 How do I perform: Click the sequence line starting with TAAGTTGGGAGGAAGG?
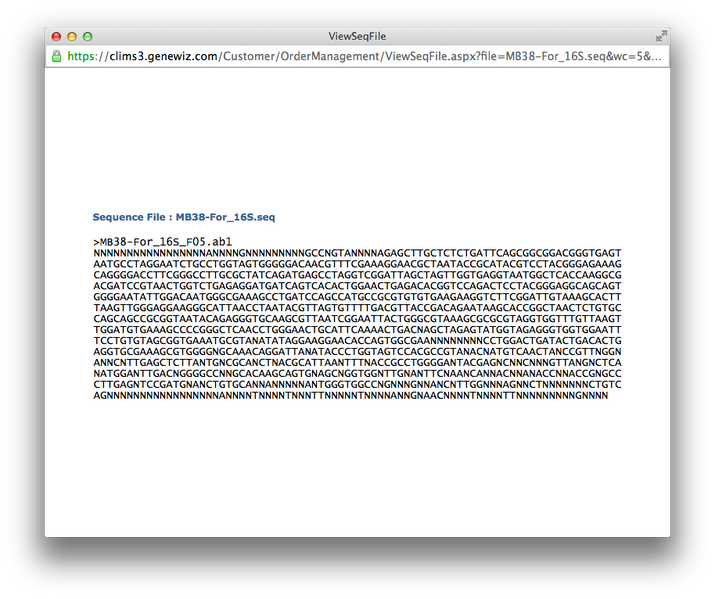click(x=357, y=308)
